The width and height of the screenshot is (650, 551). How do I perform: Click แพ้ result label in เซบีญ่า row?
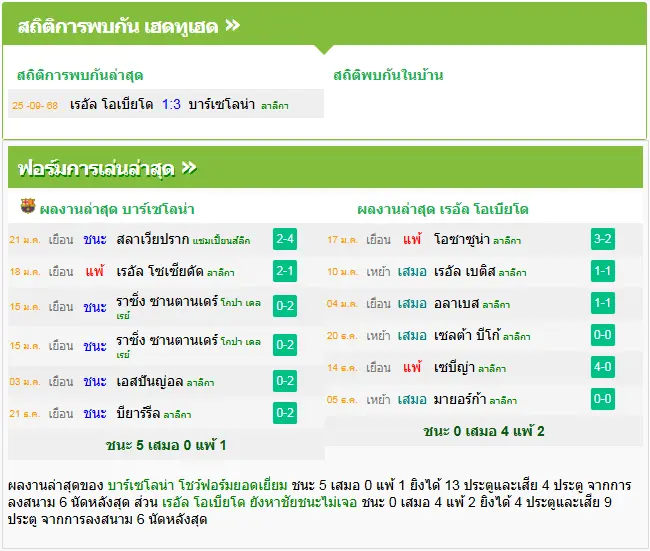coord(412,367)
